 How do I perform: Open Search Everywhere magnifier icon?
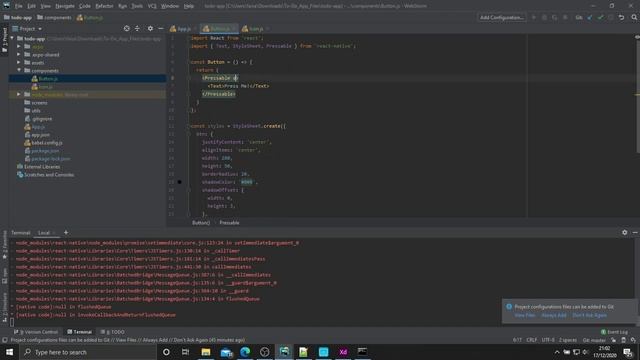(x=634, y=18)
